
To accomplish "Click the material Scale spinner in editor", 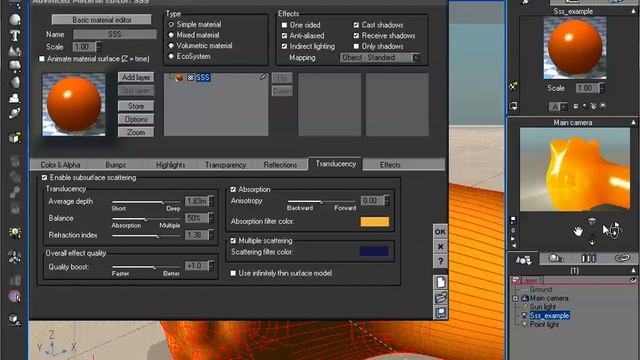I will tap(98, 47).
